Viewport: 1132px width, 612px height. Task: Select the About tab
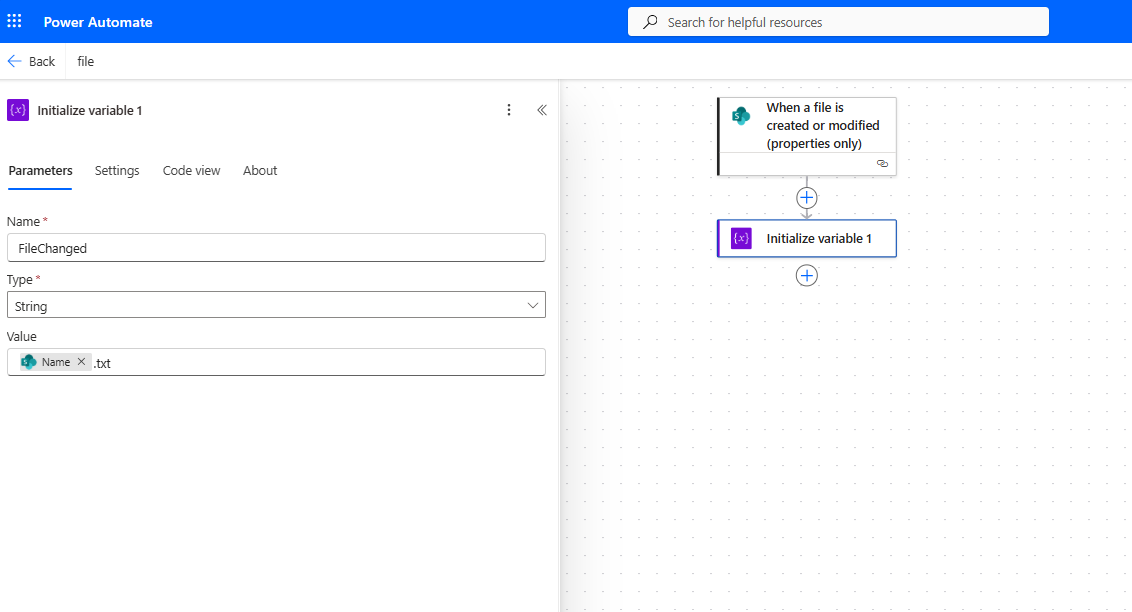click(x=260, y=171)
